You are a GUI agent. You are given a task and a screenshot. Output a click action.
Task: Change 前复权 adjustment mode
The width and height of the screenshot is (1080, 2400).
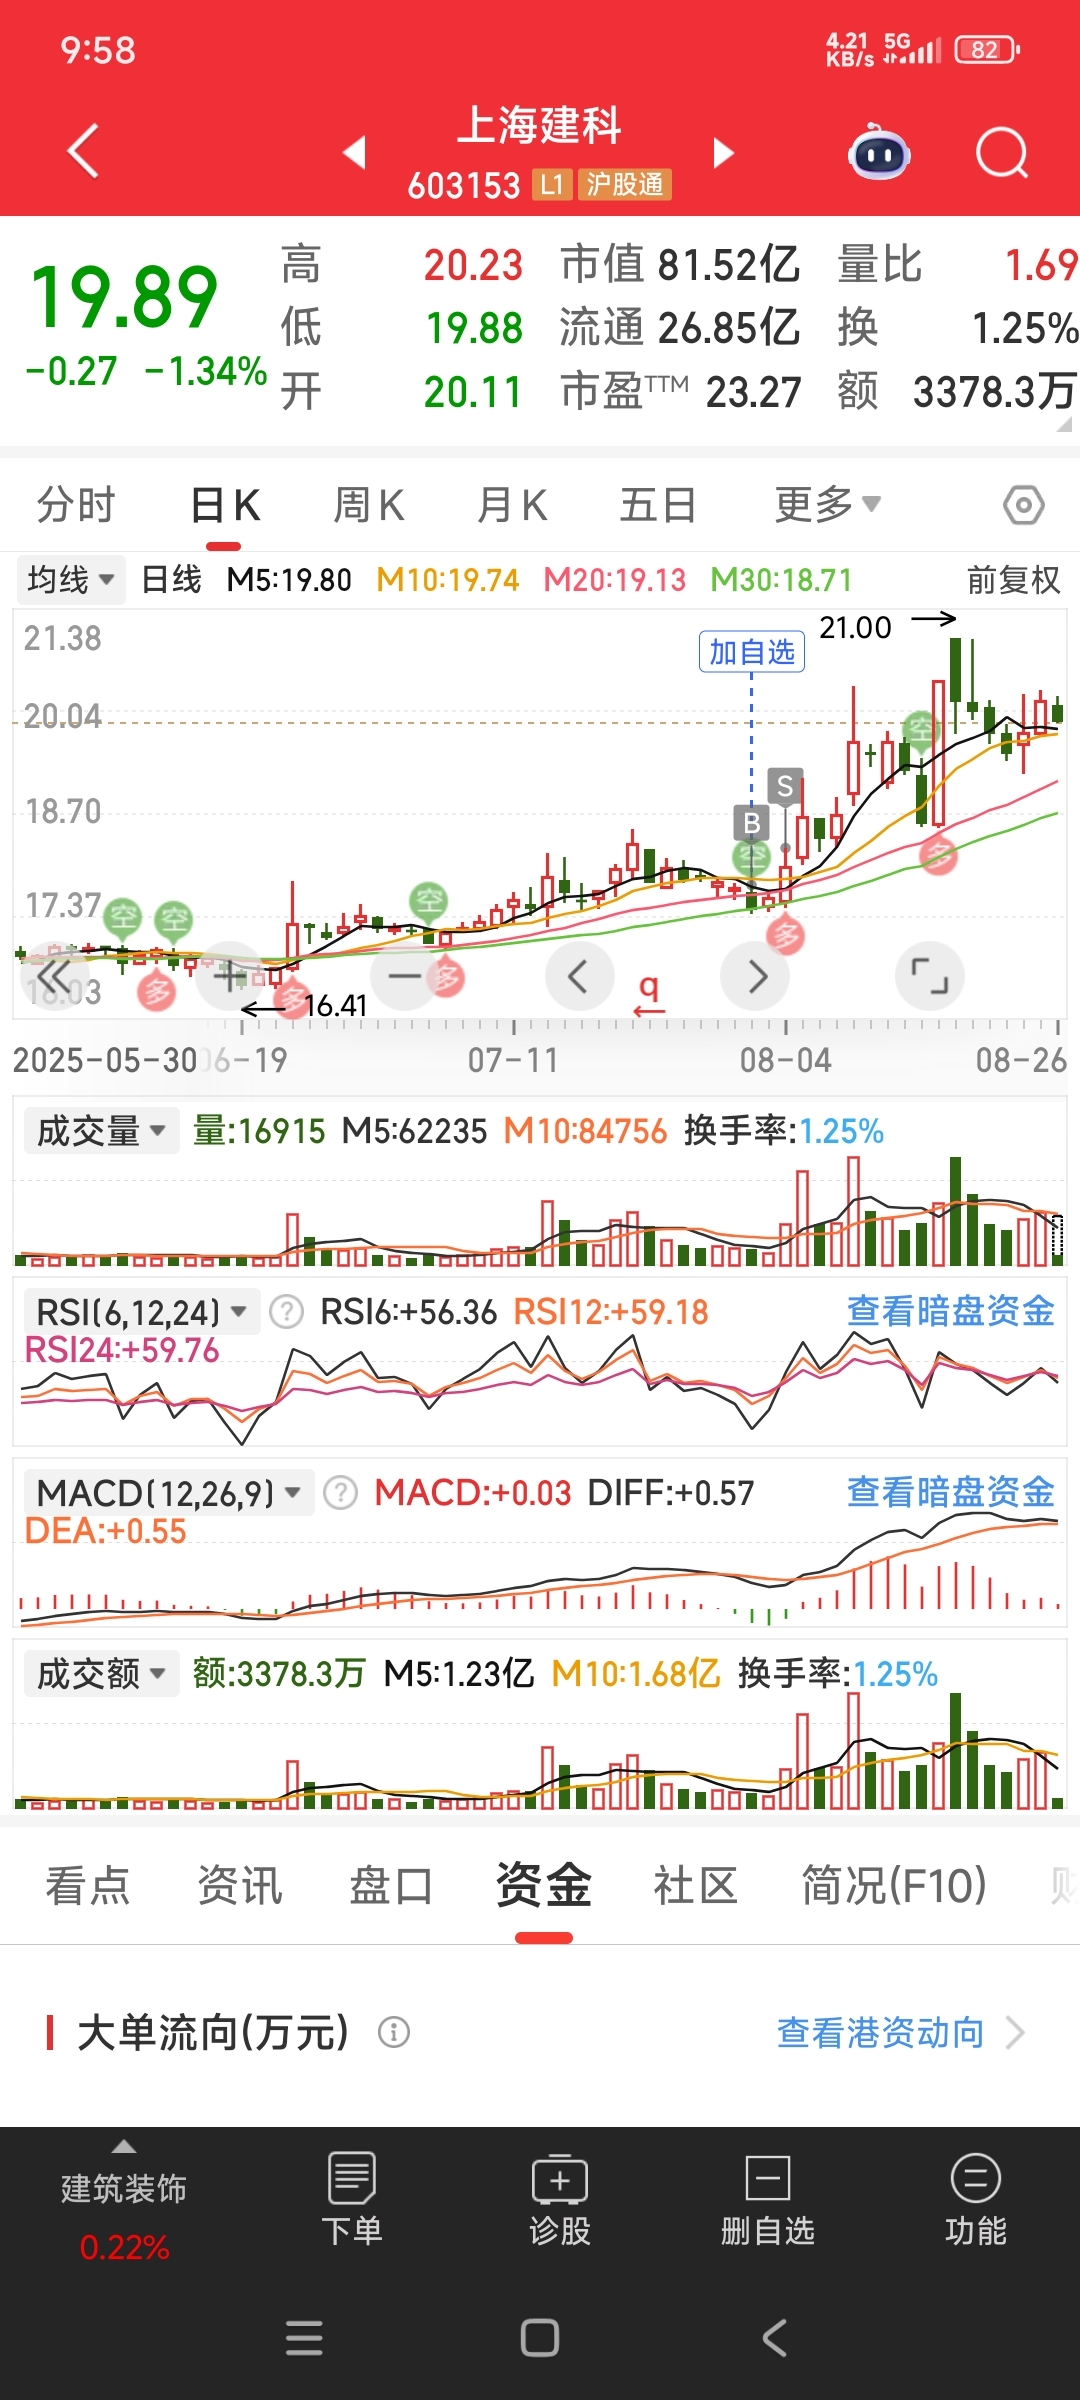[x=1012, y=580]
